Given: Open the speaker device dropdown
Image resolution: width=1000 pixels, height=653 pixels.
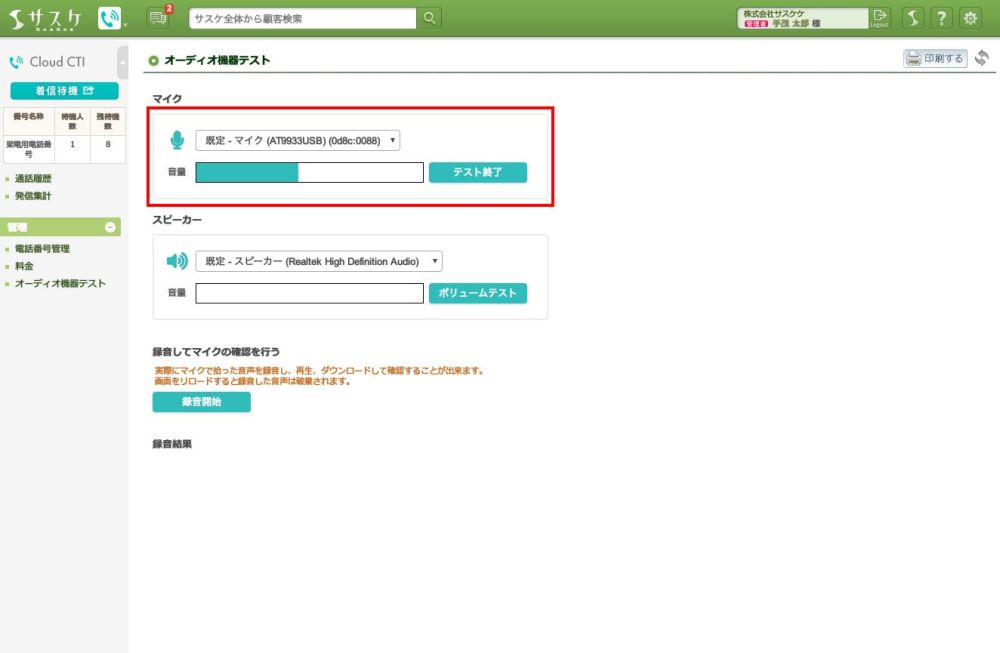Looking at the screenshot, I should (319, 261).
